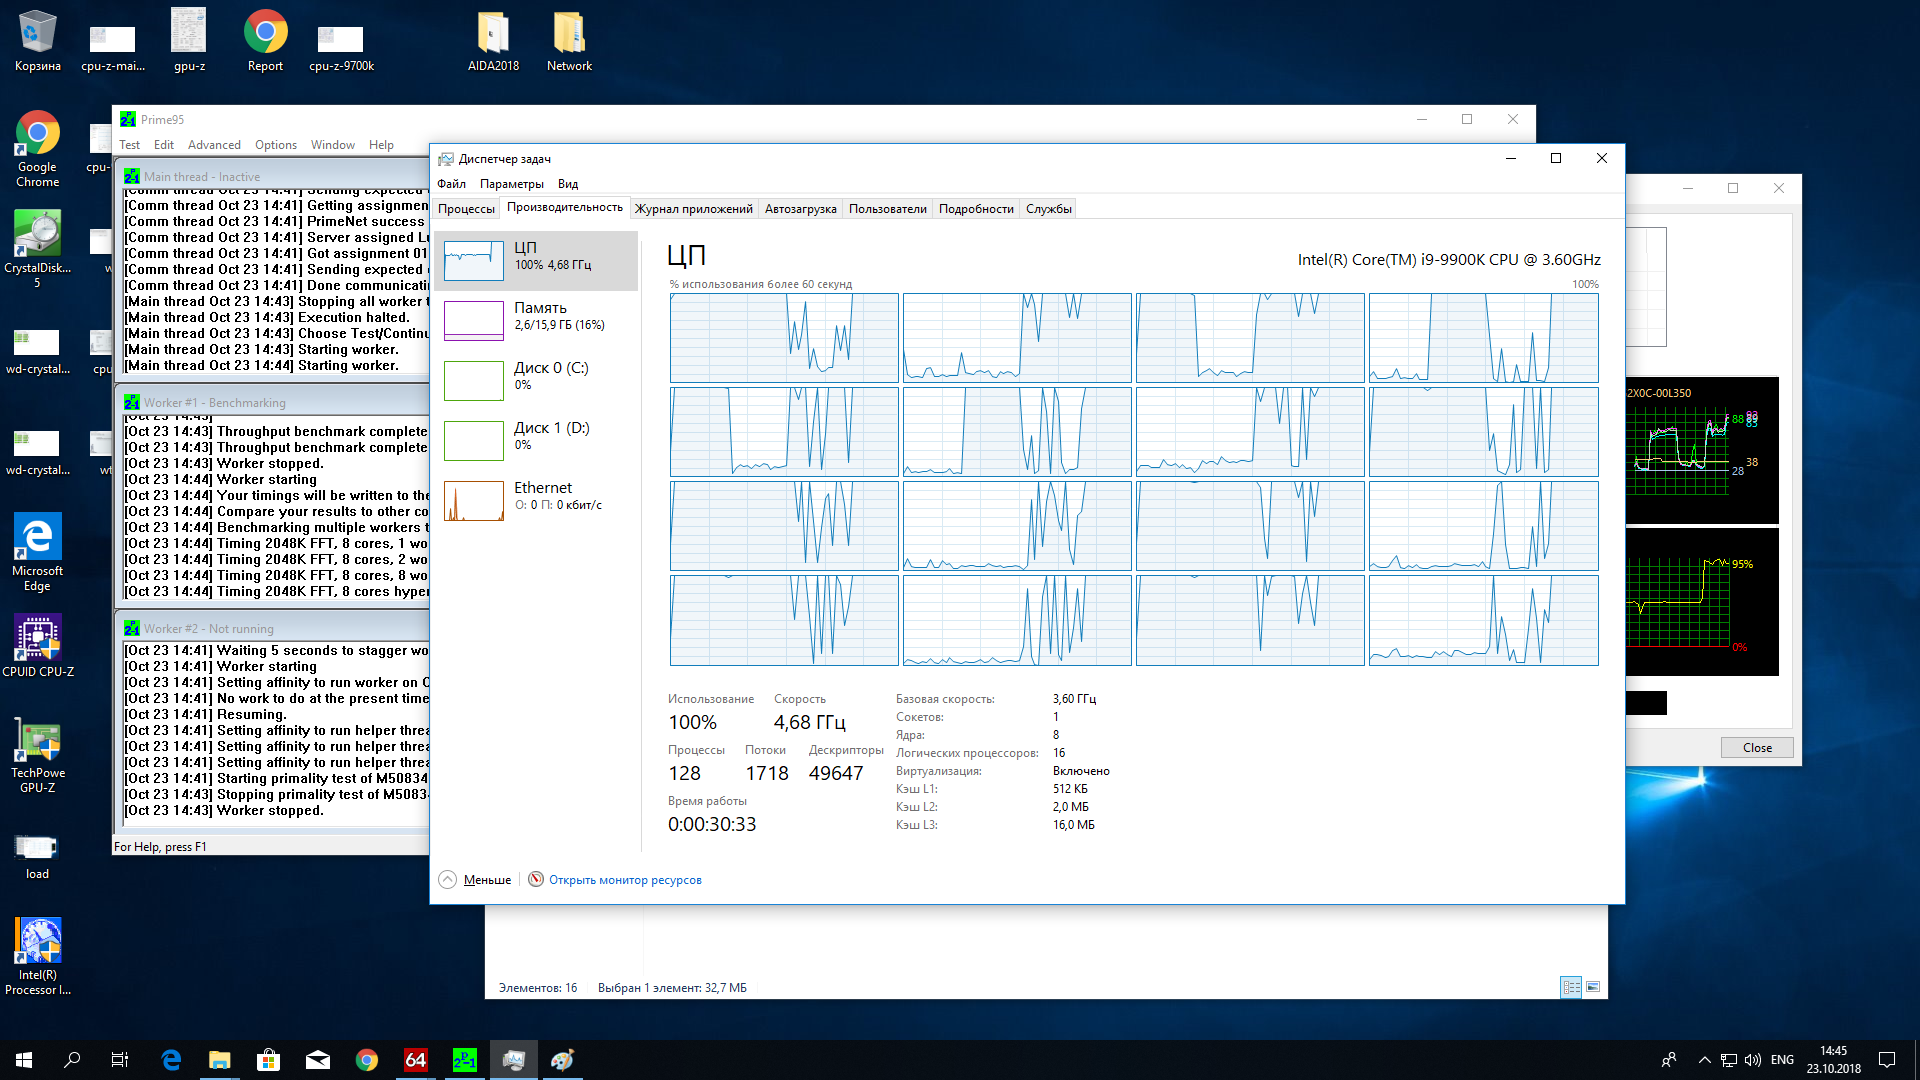1920x1080 pixels.
Task: Open the Network folder on desktop
Action: click(x=569, y=40)
